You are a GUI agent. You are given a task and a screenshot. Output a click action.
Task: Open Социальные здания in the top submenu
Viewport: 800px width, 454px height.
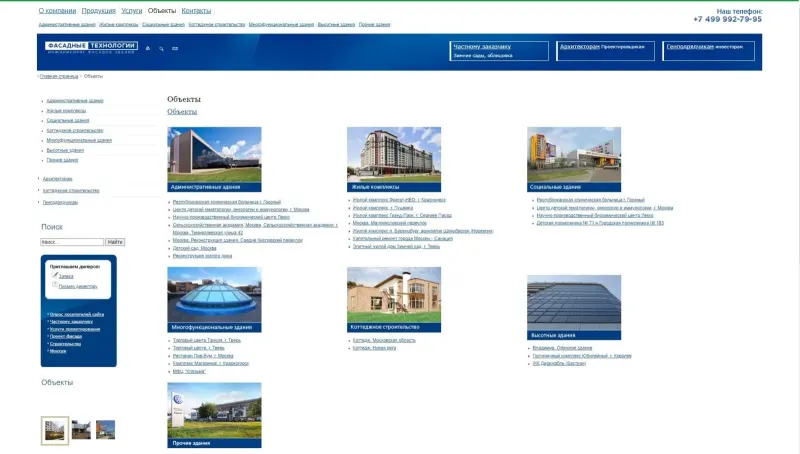point(163,24)
